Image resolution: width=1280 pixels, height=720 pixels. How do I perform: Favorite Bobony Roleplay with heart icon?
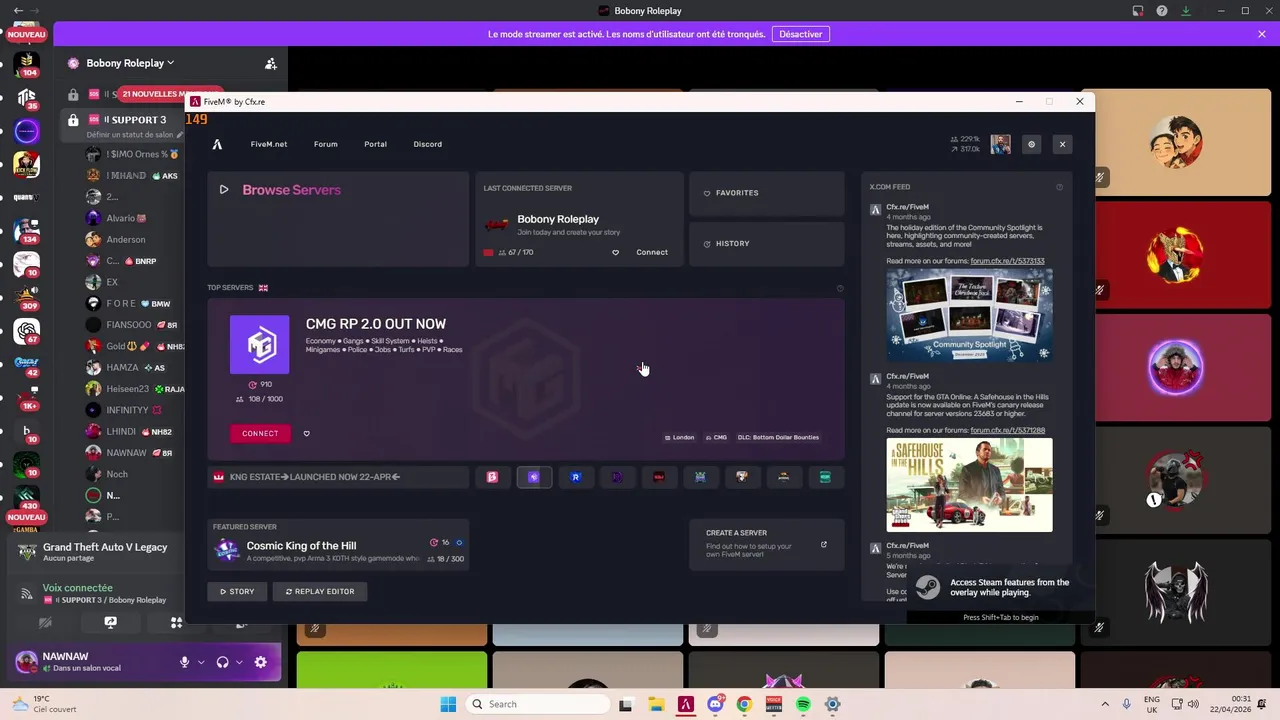point(615,252)
